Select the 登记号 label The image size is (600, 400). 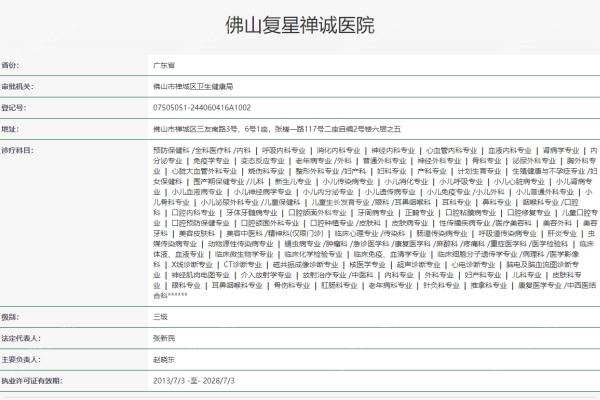(x=14, y=108)
